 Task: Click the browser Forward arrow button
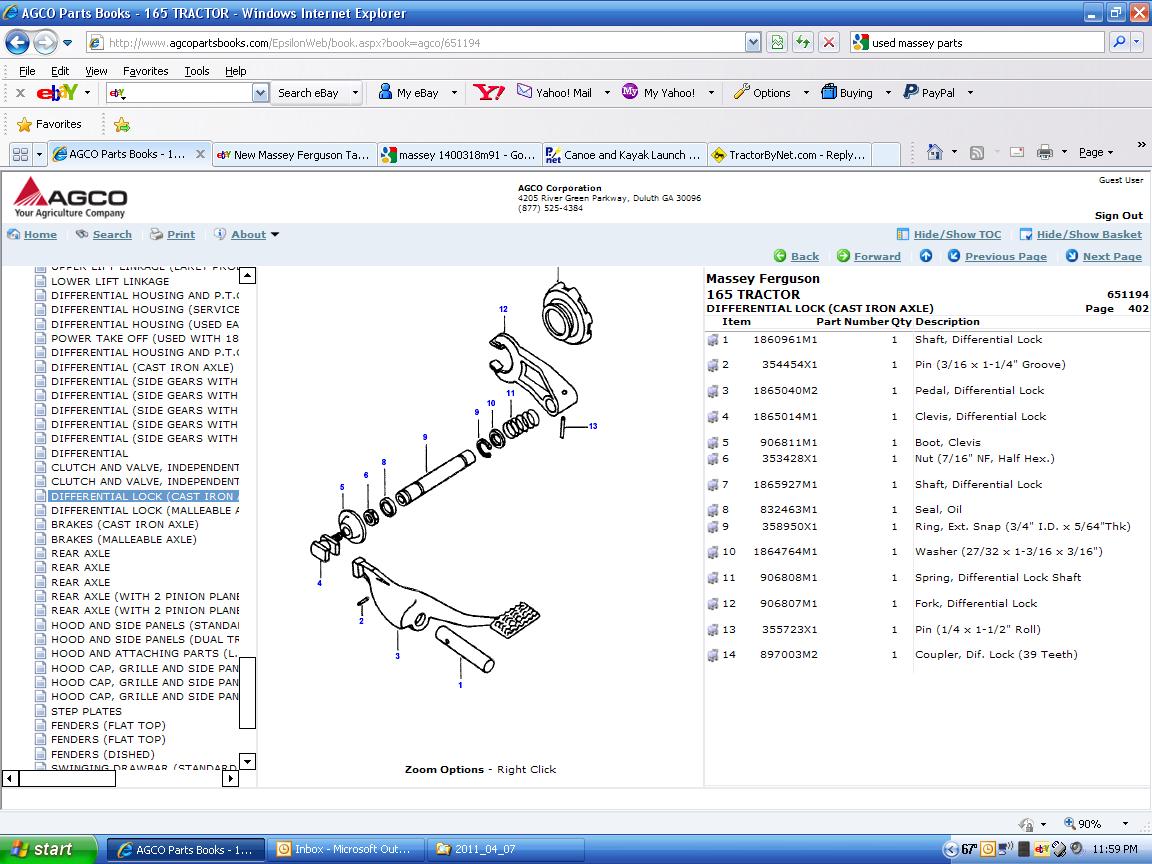(x=45, y=43)
